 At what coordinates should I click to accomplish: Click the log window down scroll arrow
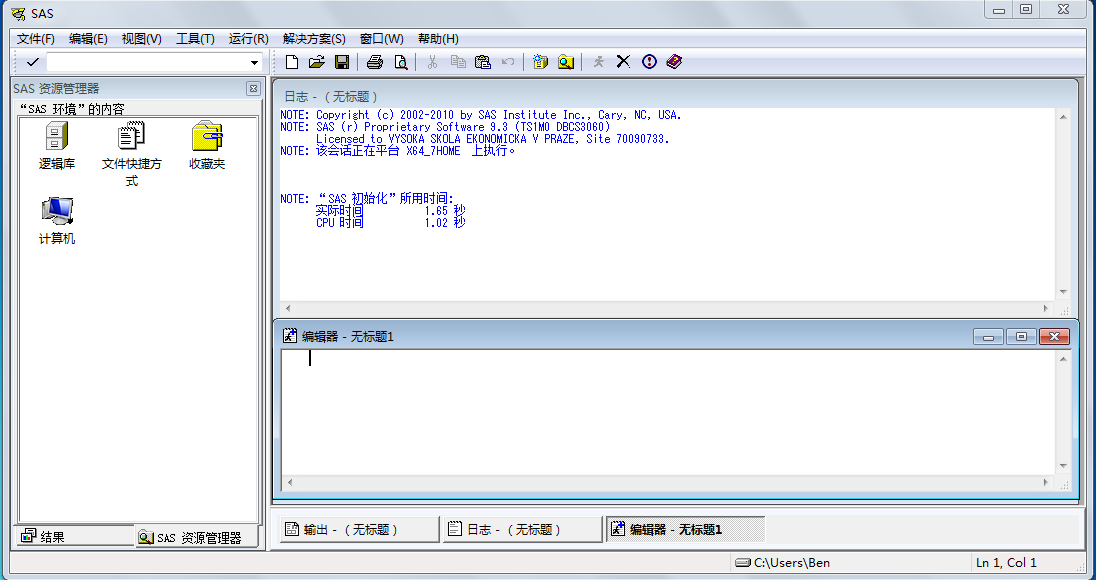pyautogui.click(x=1063, y=292)
